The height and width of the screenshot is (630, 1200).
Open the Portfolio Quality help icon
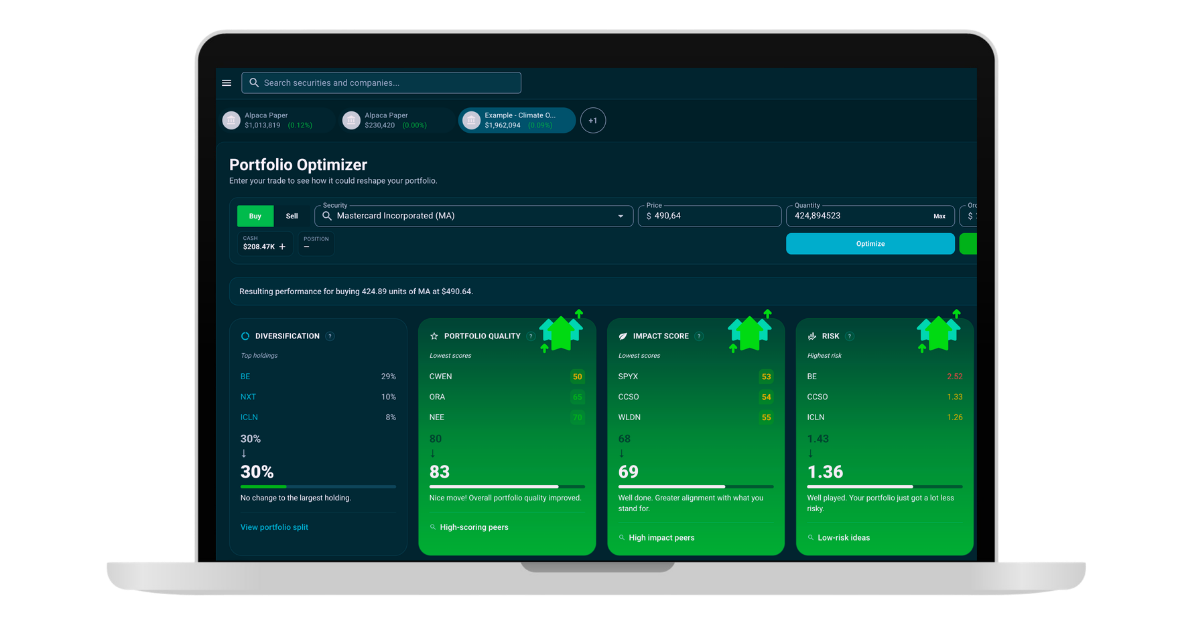coord(531,336)
